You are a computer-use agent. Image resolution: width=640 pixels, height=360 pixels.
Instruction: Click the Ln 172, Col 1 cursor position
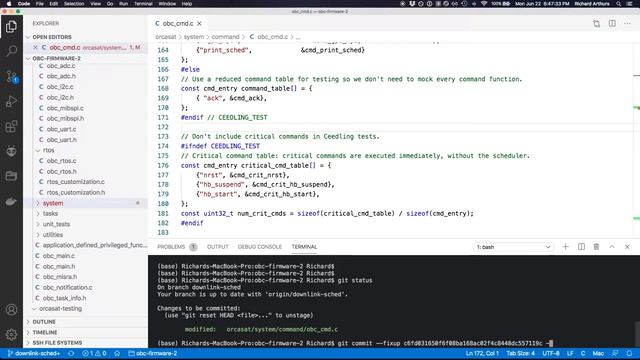click(x=482, y=353)
